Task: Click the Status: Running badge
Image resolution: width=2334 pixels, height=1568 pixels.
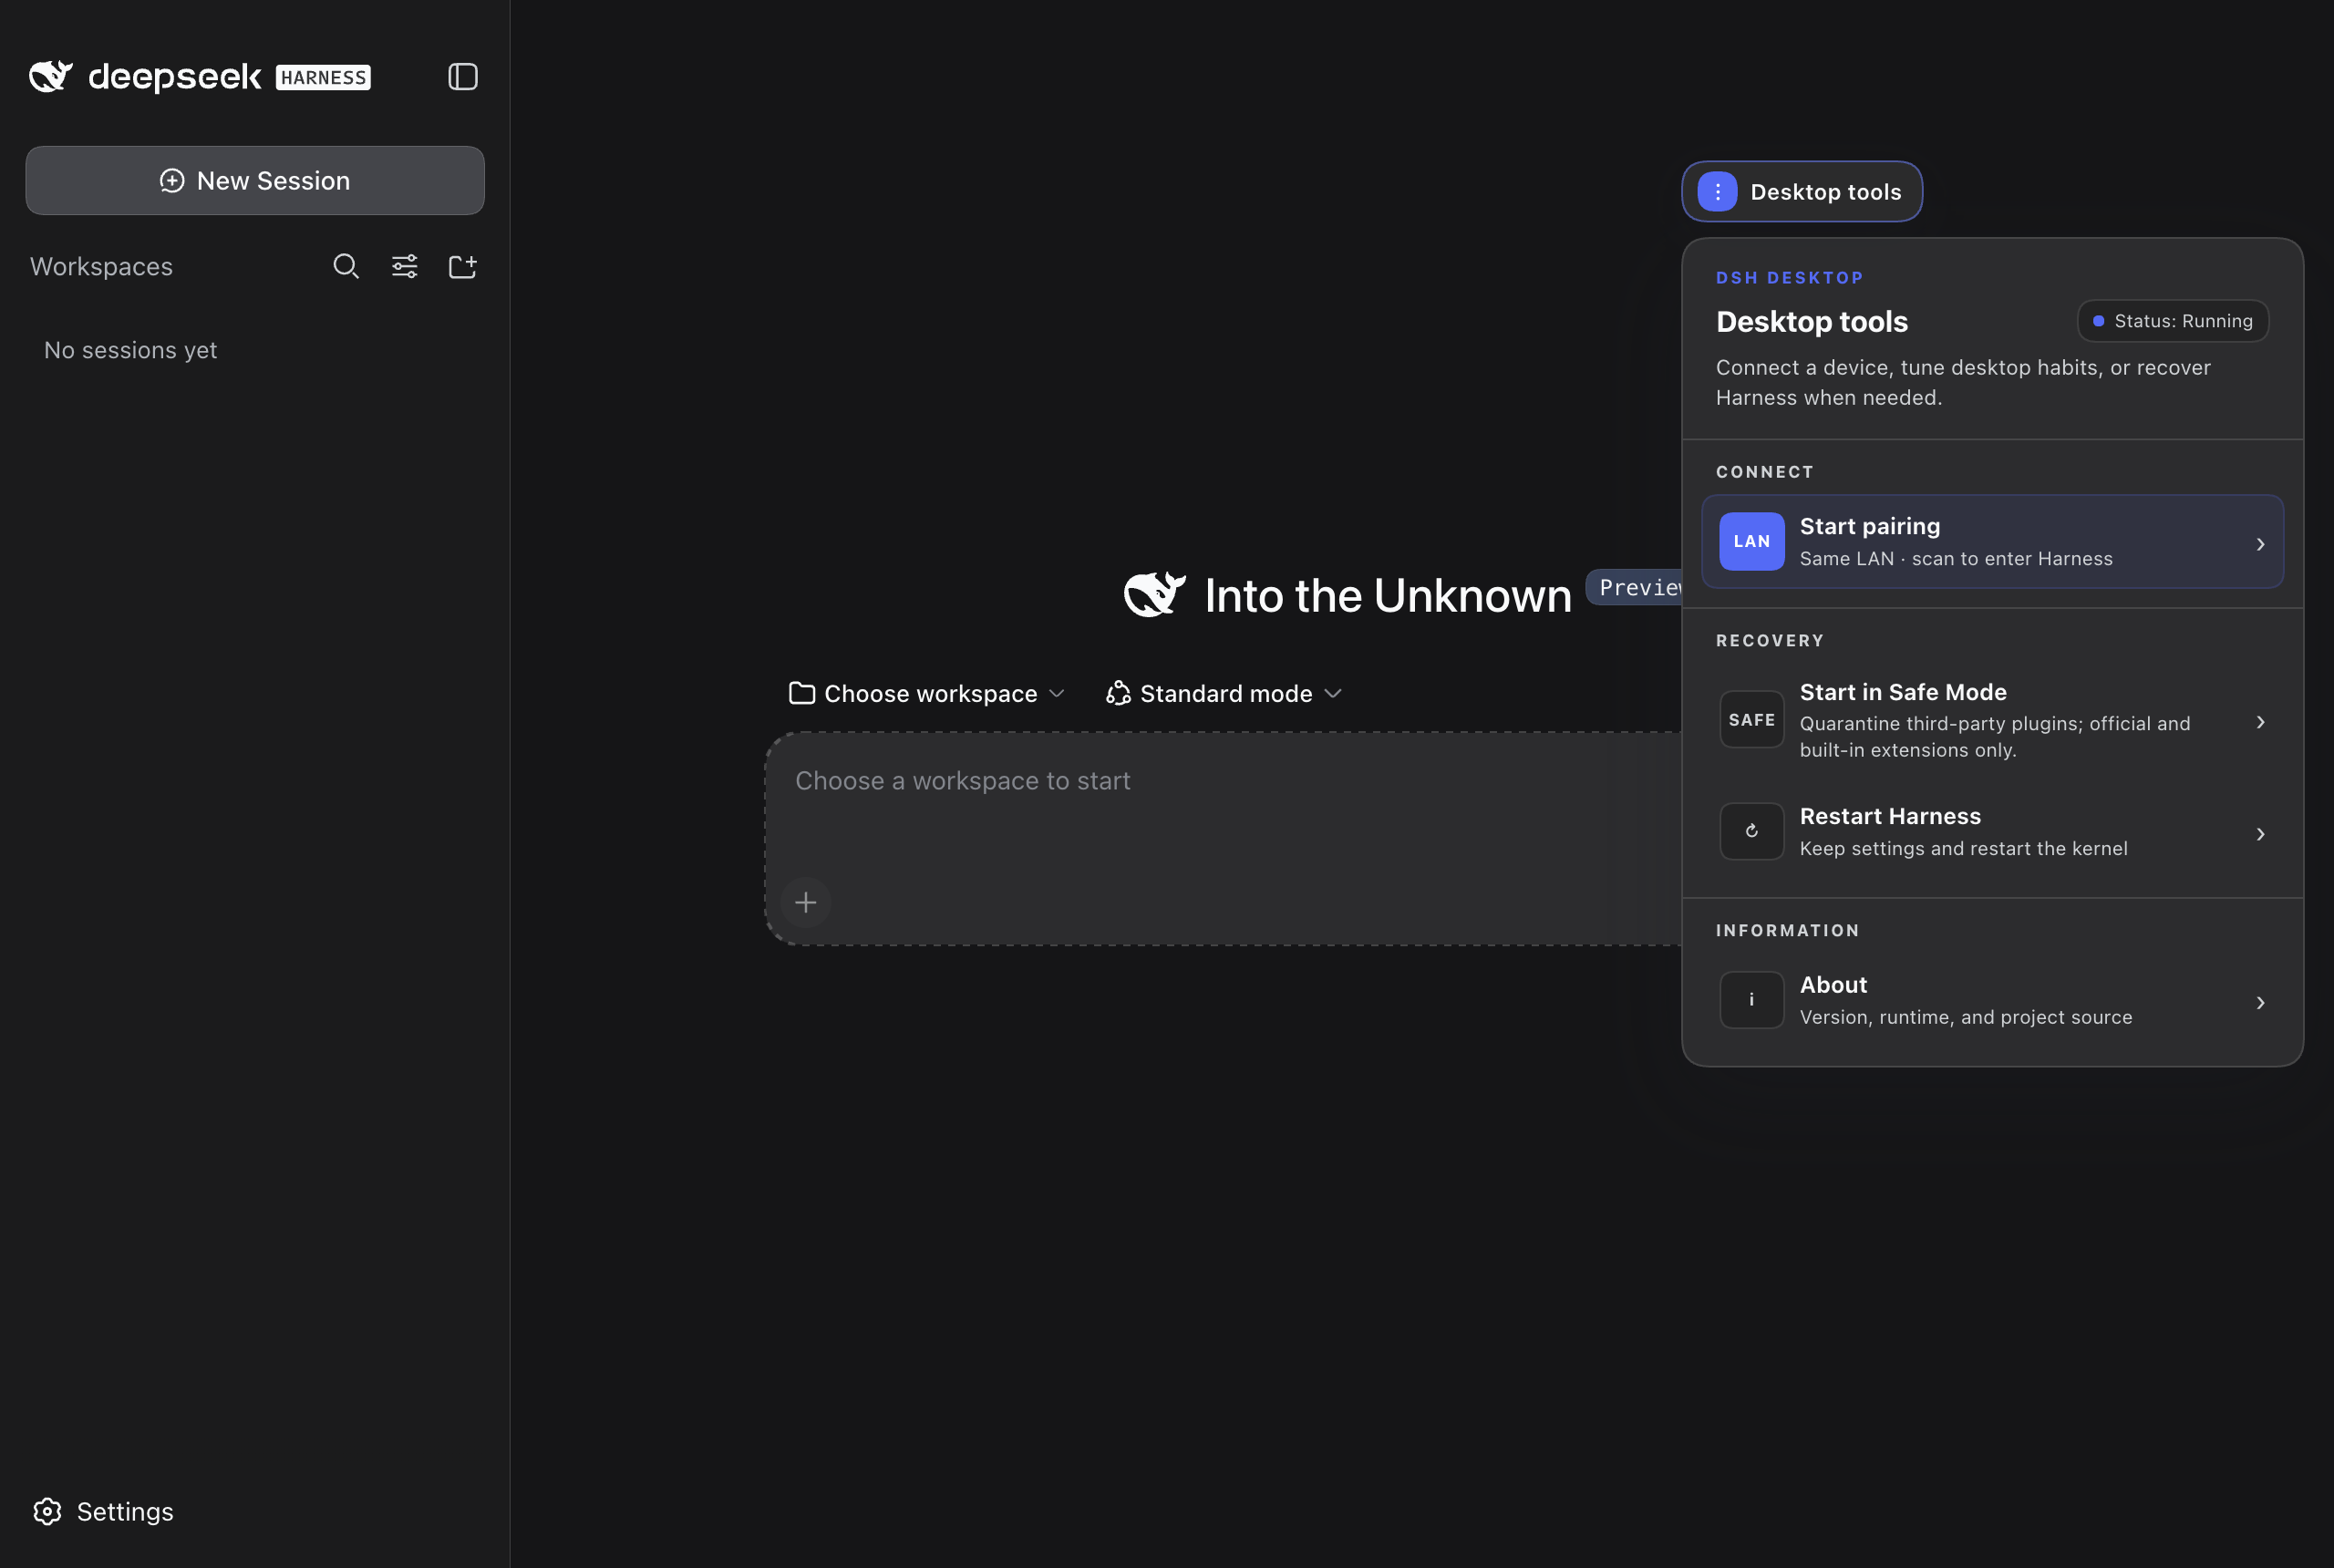Action: (2173, 321)
